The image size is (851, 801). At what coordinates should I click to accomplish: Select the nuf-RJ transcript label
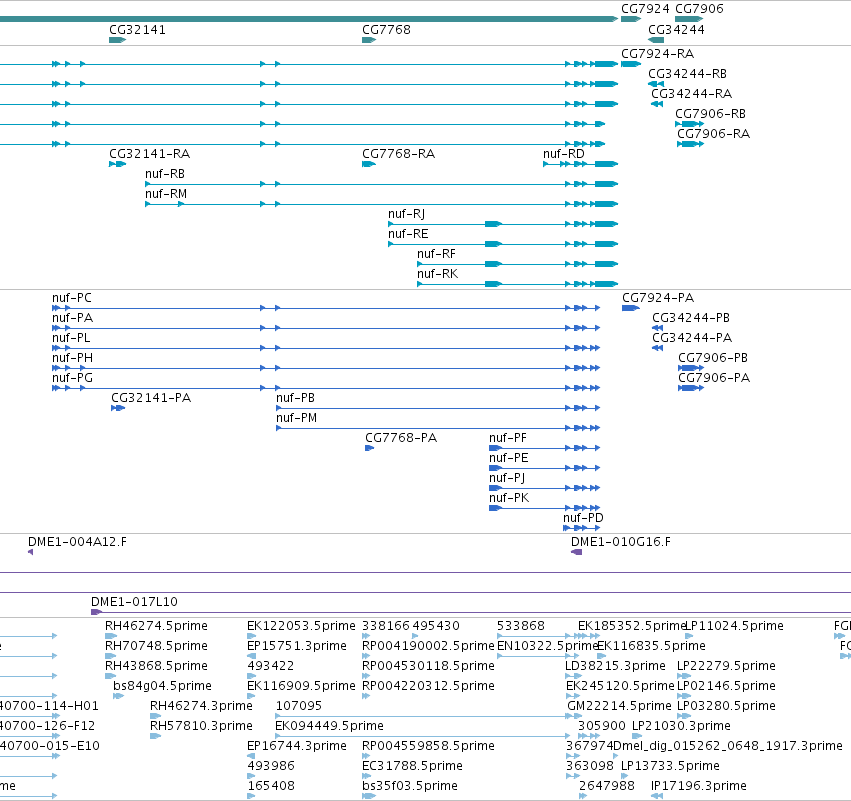point(407,214)
